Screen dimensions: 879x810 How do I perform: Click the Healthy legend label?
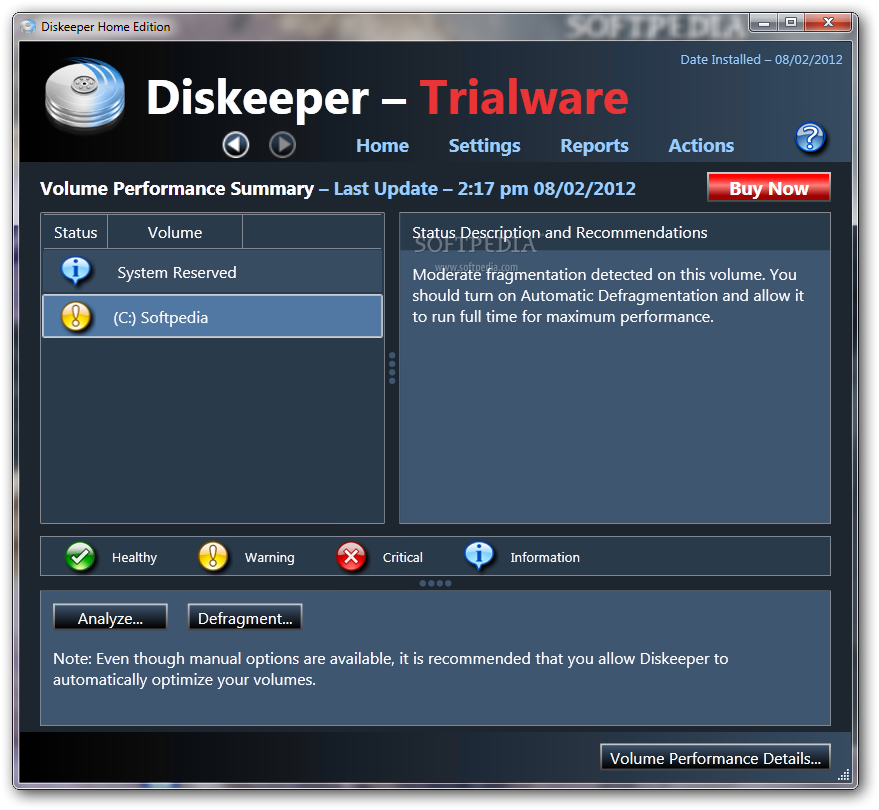point(135,557)
